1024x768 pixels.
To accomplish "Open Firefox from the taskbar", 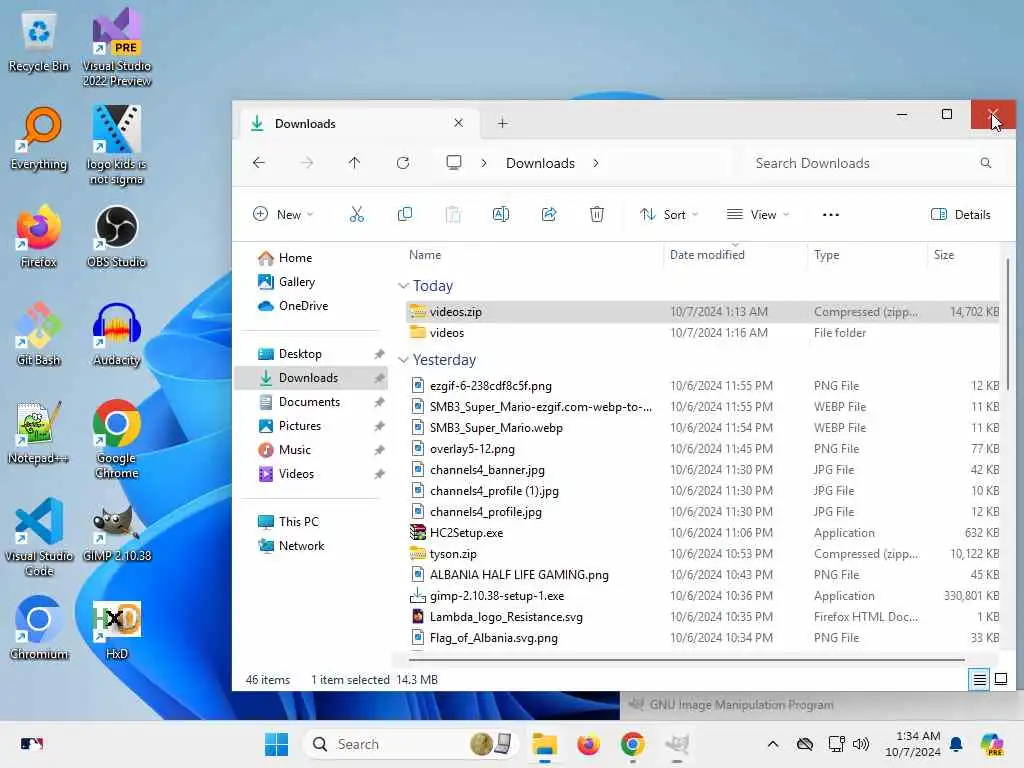I will click(x=588, y=744).
